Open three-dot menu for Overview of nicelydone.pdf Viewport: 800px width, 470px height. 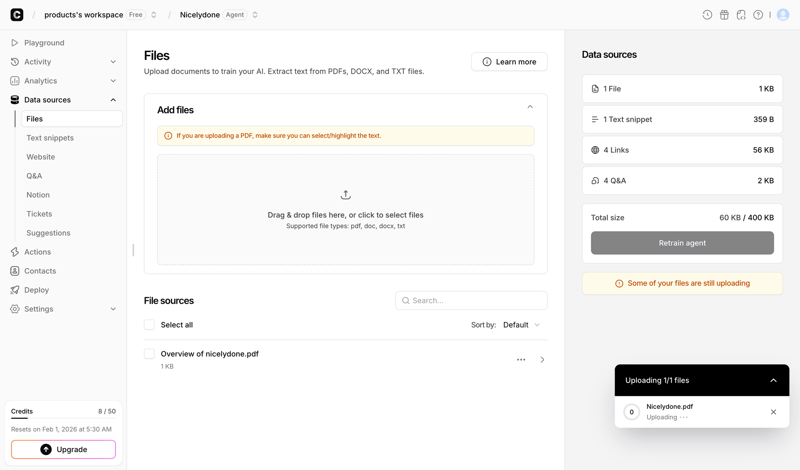pos(521,360)
